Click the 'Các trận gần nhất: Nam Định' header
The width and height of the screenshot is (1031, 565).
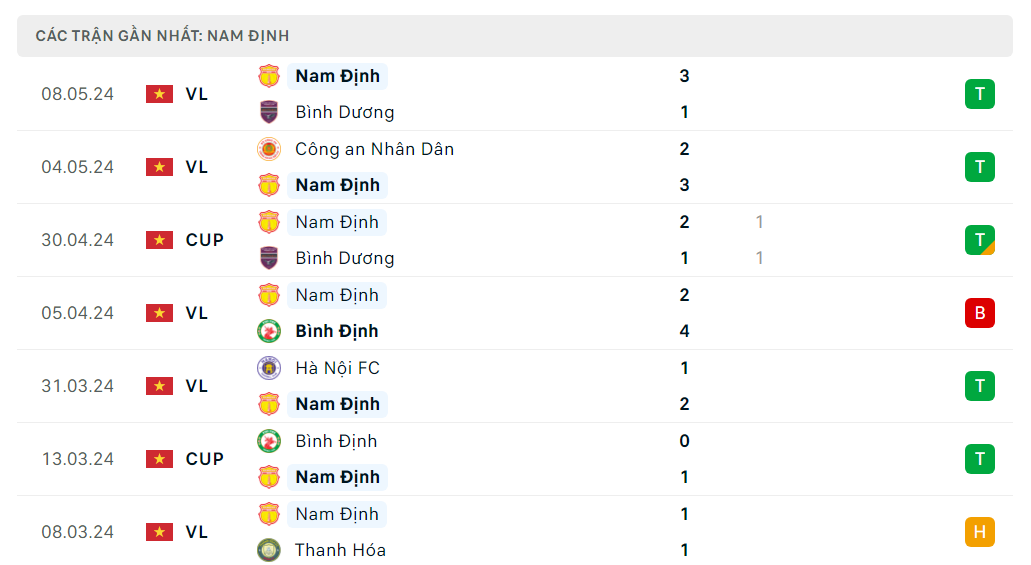tap(162, 36)
